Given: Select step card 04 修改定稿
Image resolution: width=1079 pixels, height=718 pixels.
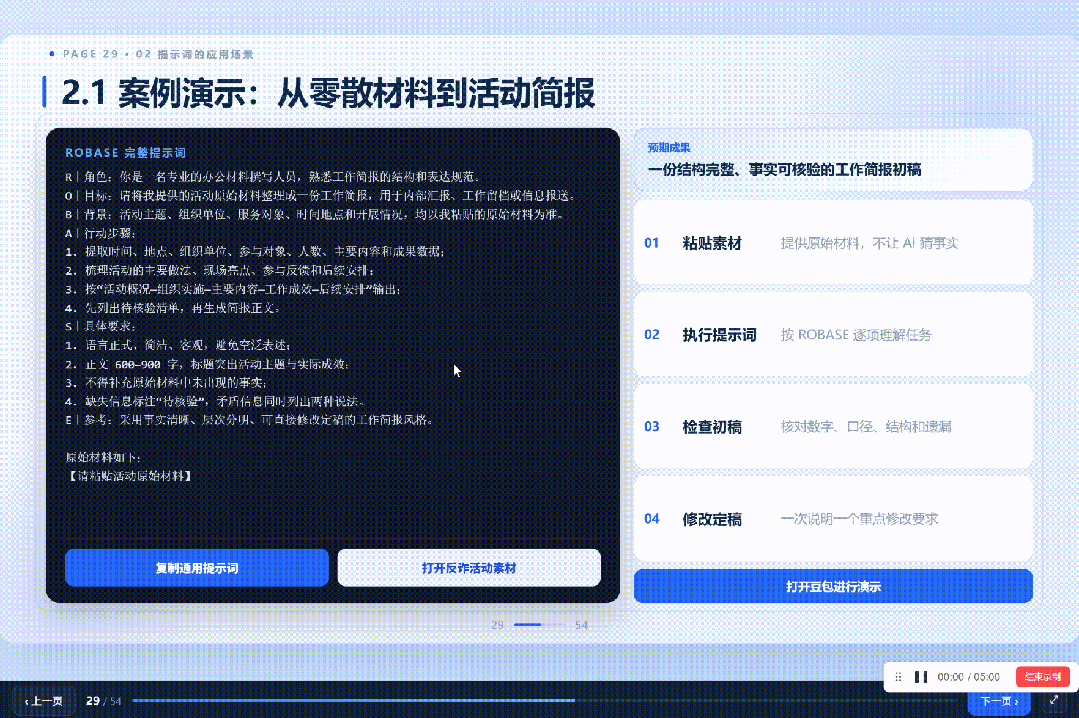Looking at the screenshot, I should coord(833,518).
